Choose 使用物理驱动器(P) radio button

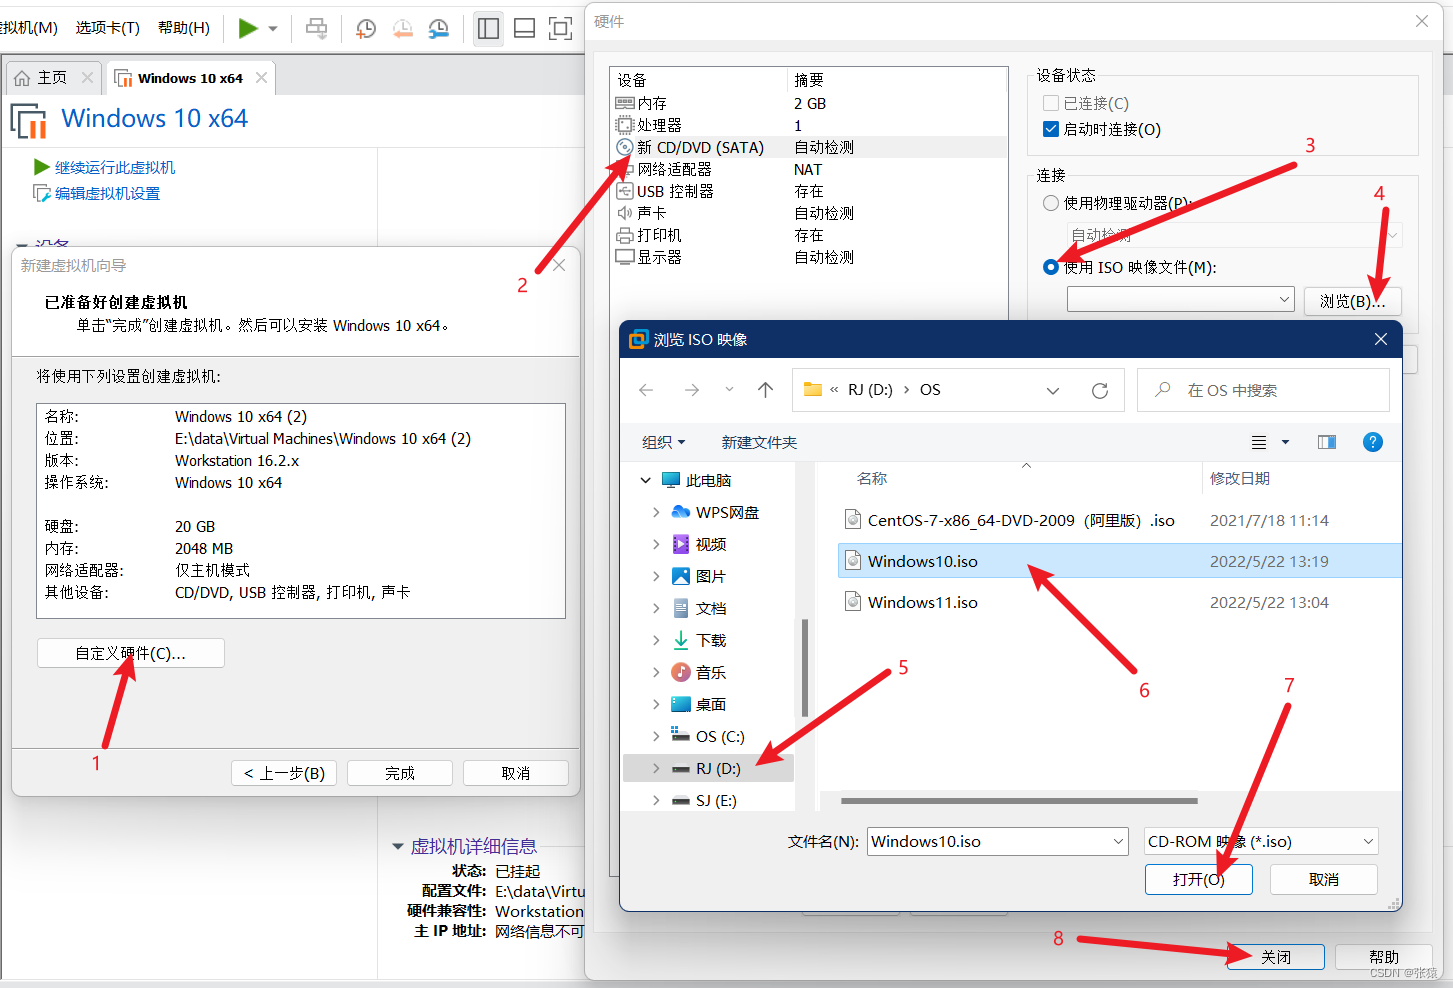click(x=1051, y=203)
